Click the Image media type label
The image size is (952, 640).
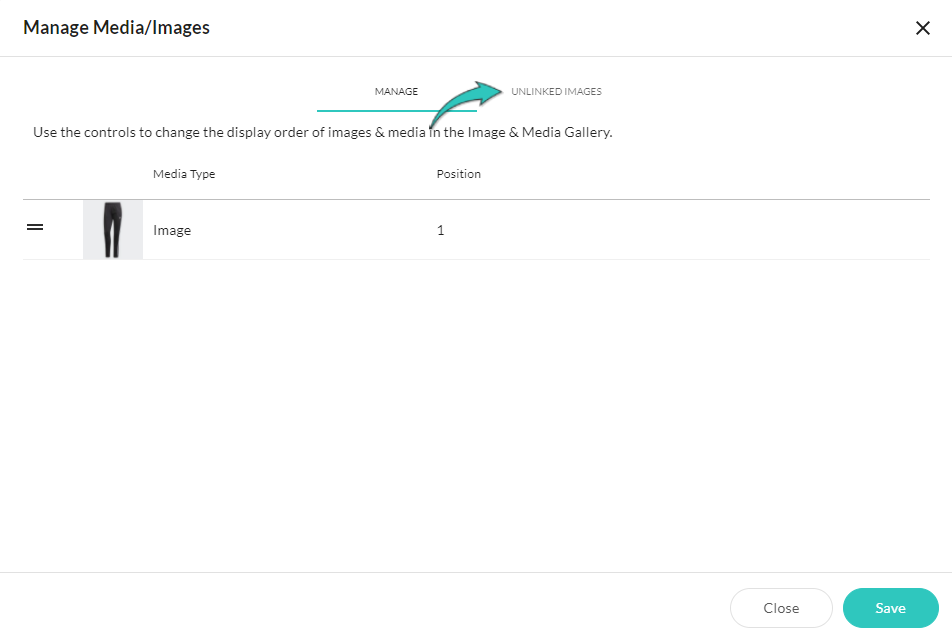[x=172, y=230]
